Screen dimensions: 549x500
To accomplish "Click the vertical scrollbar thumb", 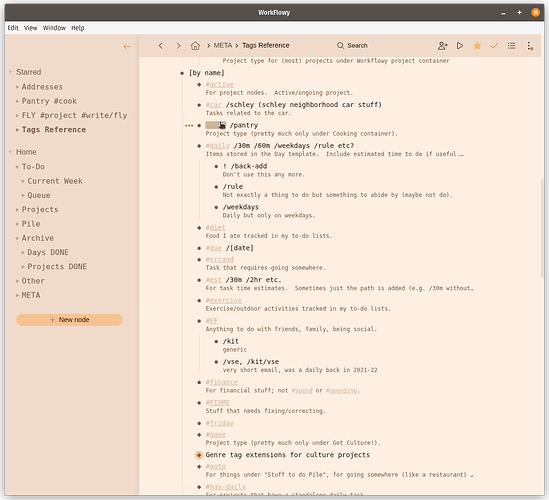I will (x=542, y=228).
